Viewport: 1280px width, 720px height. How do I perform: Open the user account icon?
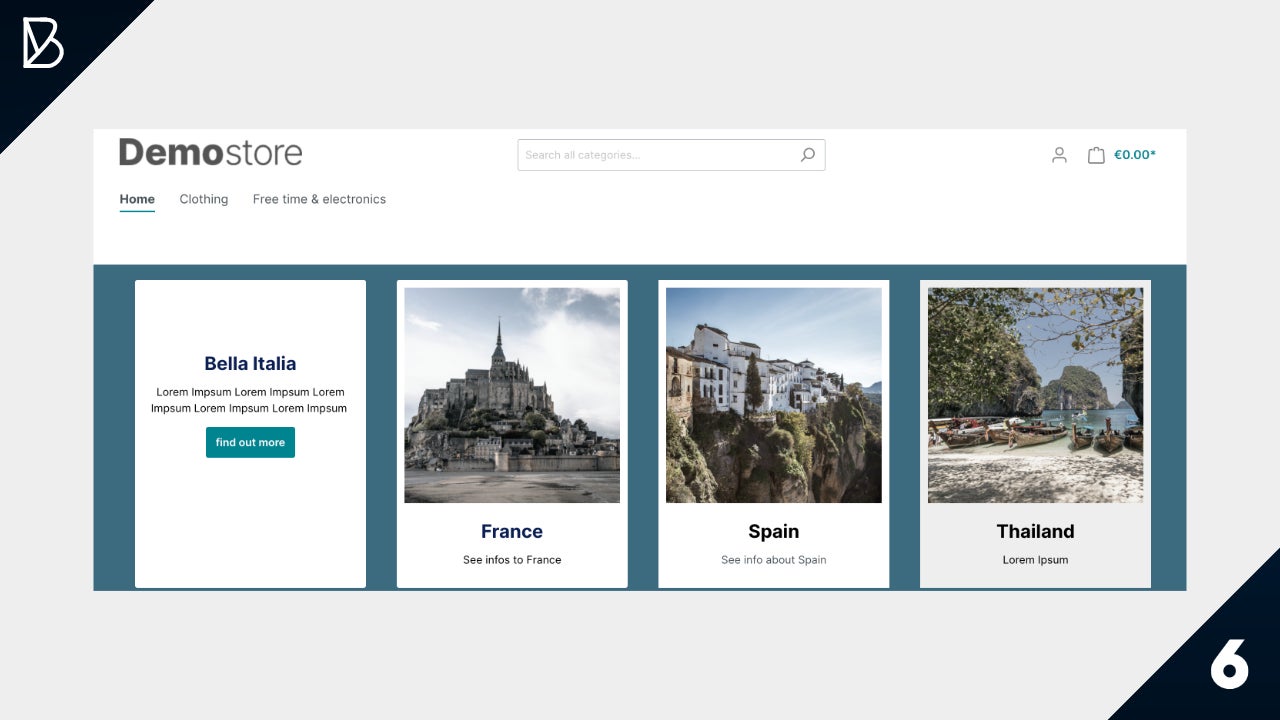coord(1059,155)
